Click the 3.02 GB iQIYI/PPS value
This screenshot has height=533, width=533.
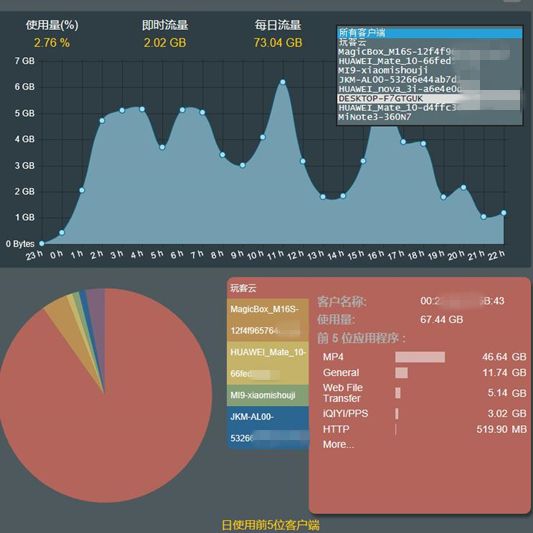pos(507,414)
